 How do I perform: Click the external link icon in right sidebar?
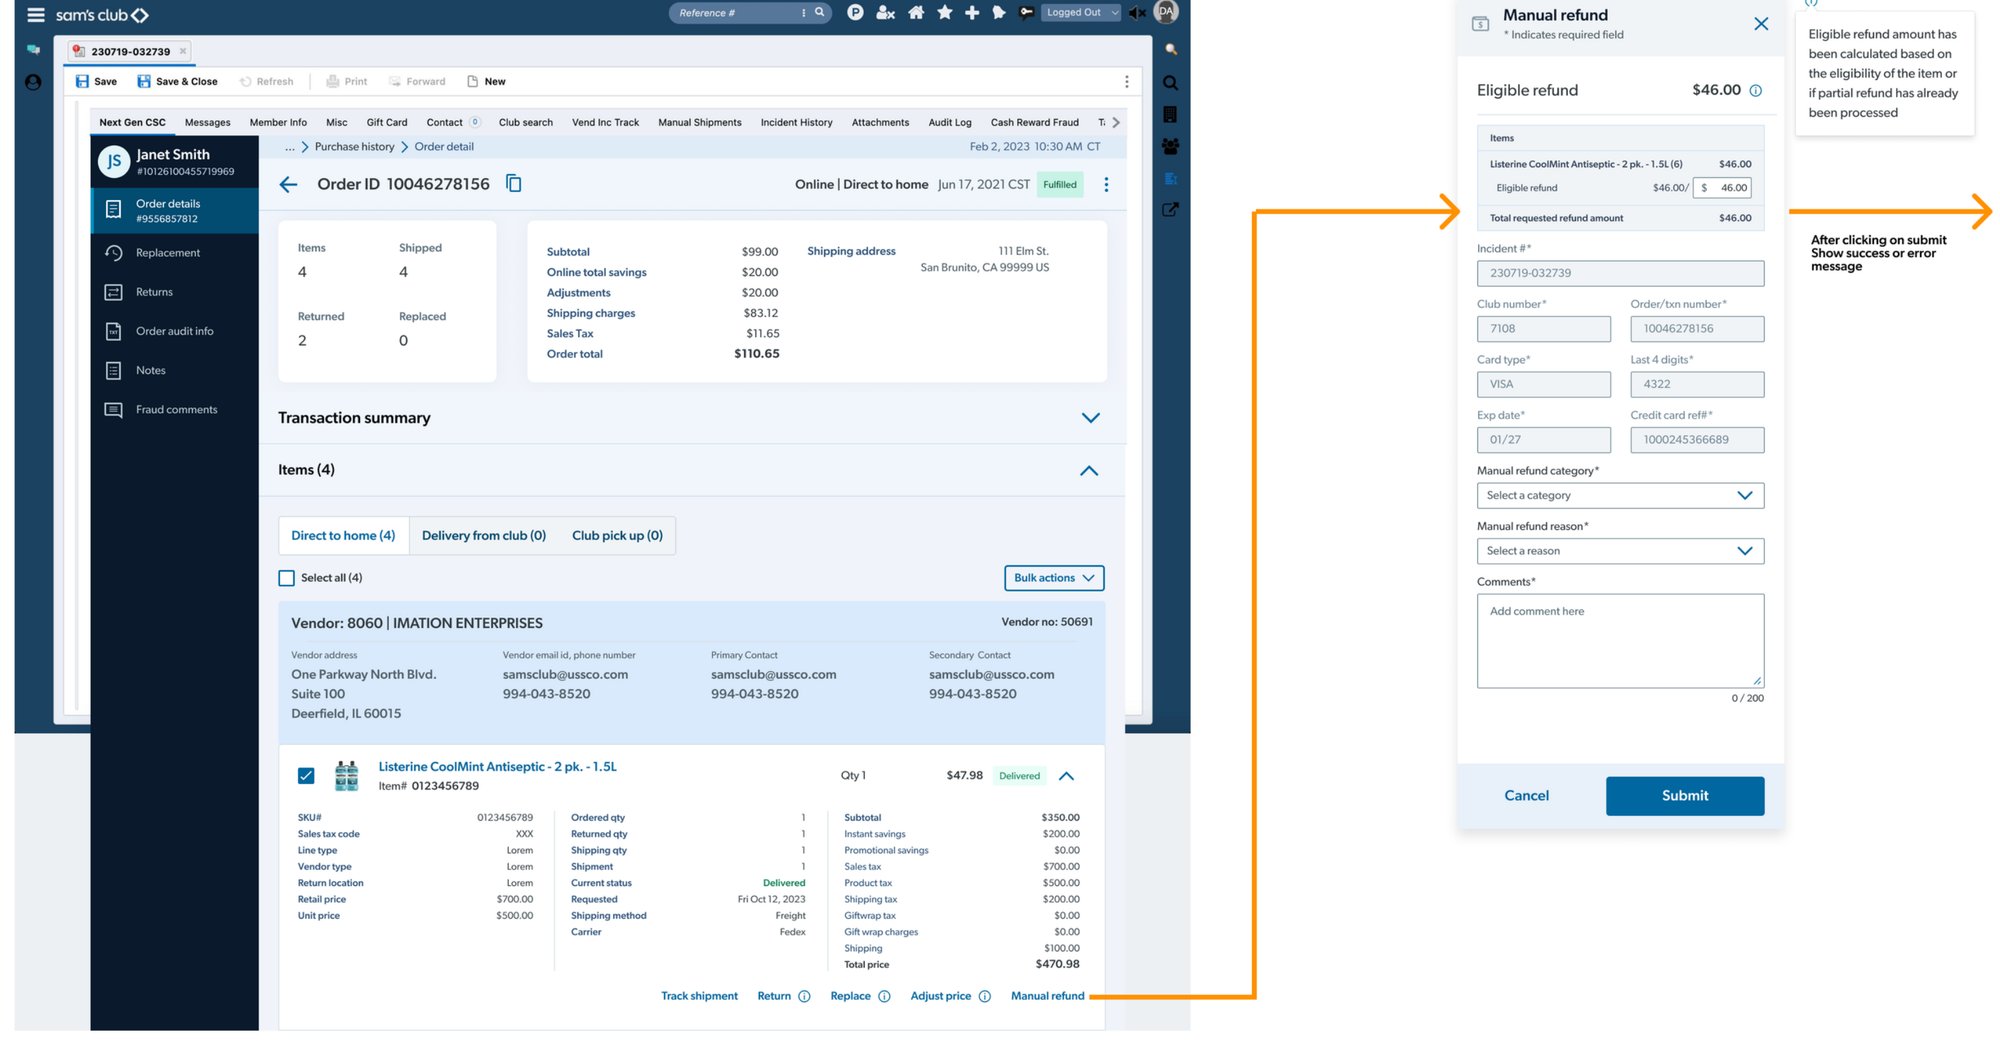tap(1170, 210)
